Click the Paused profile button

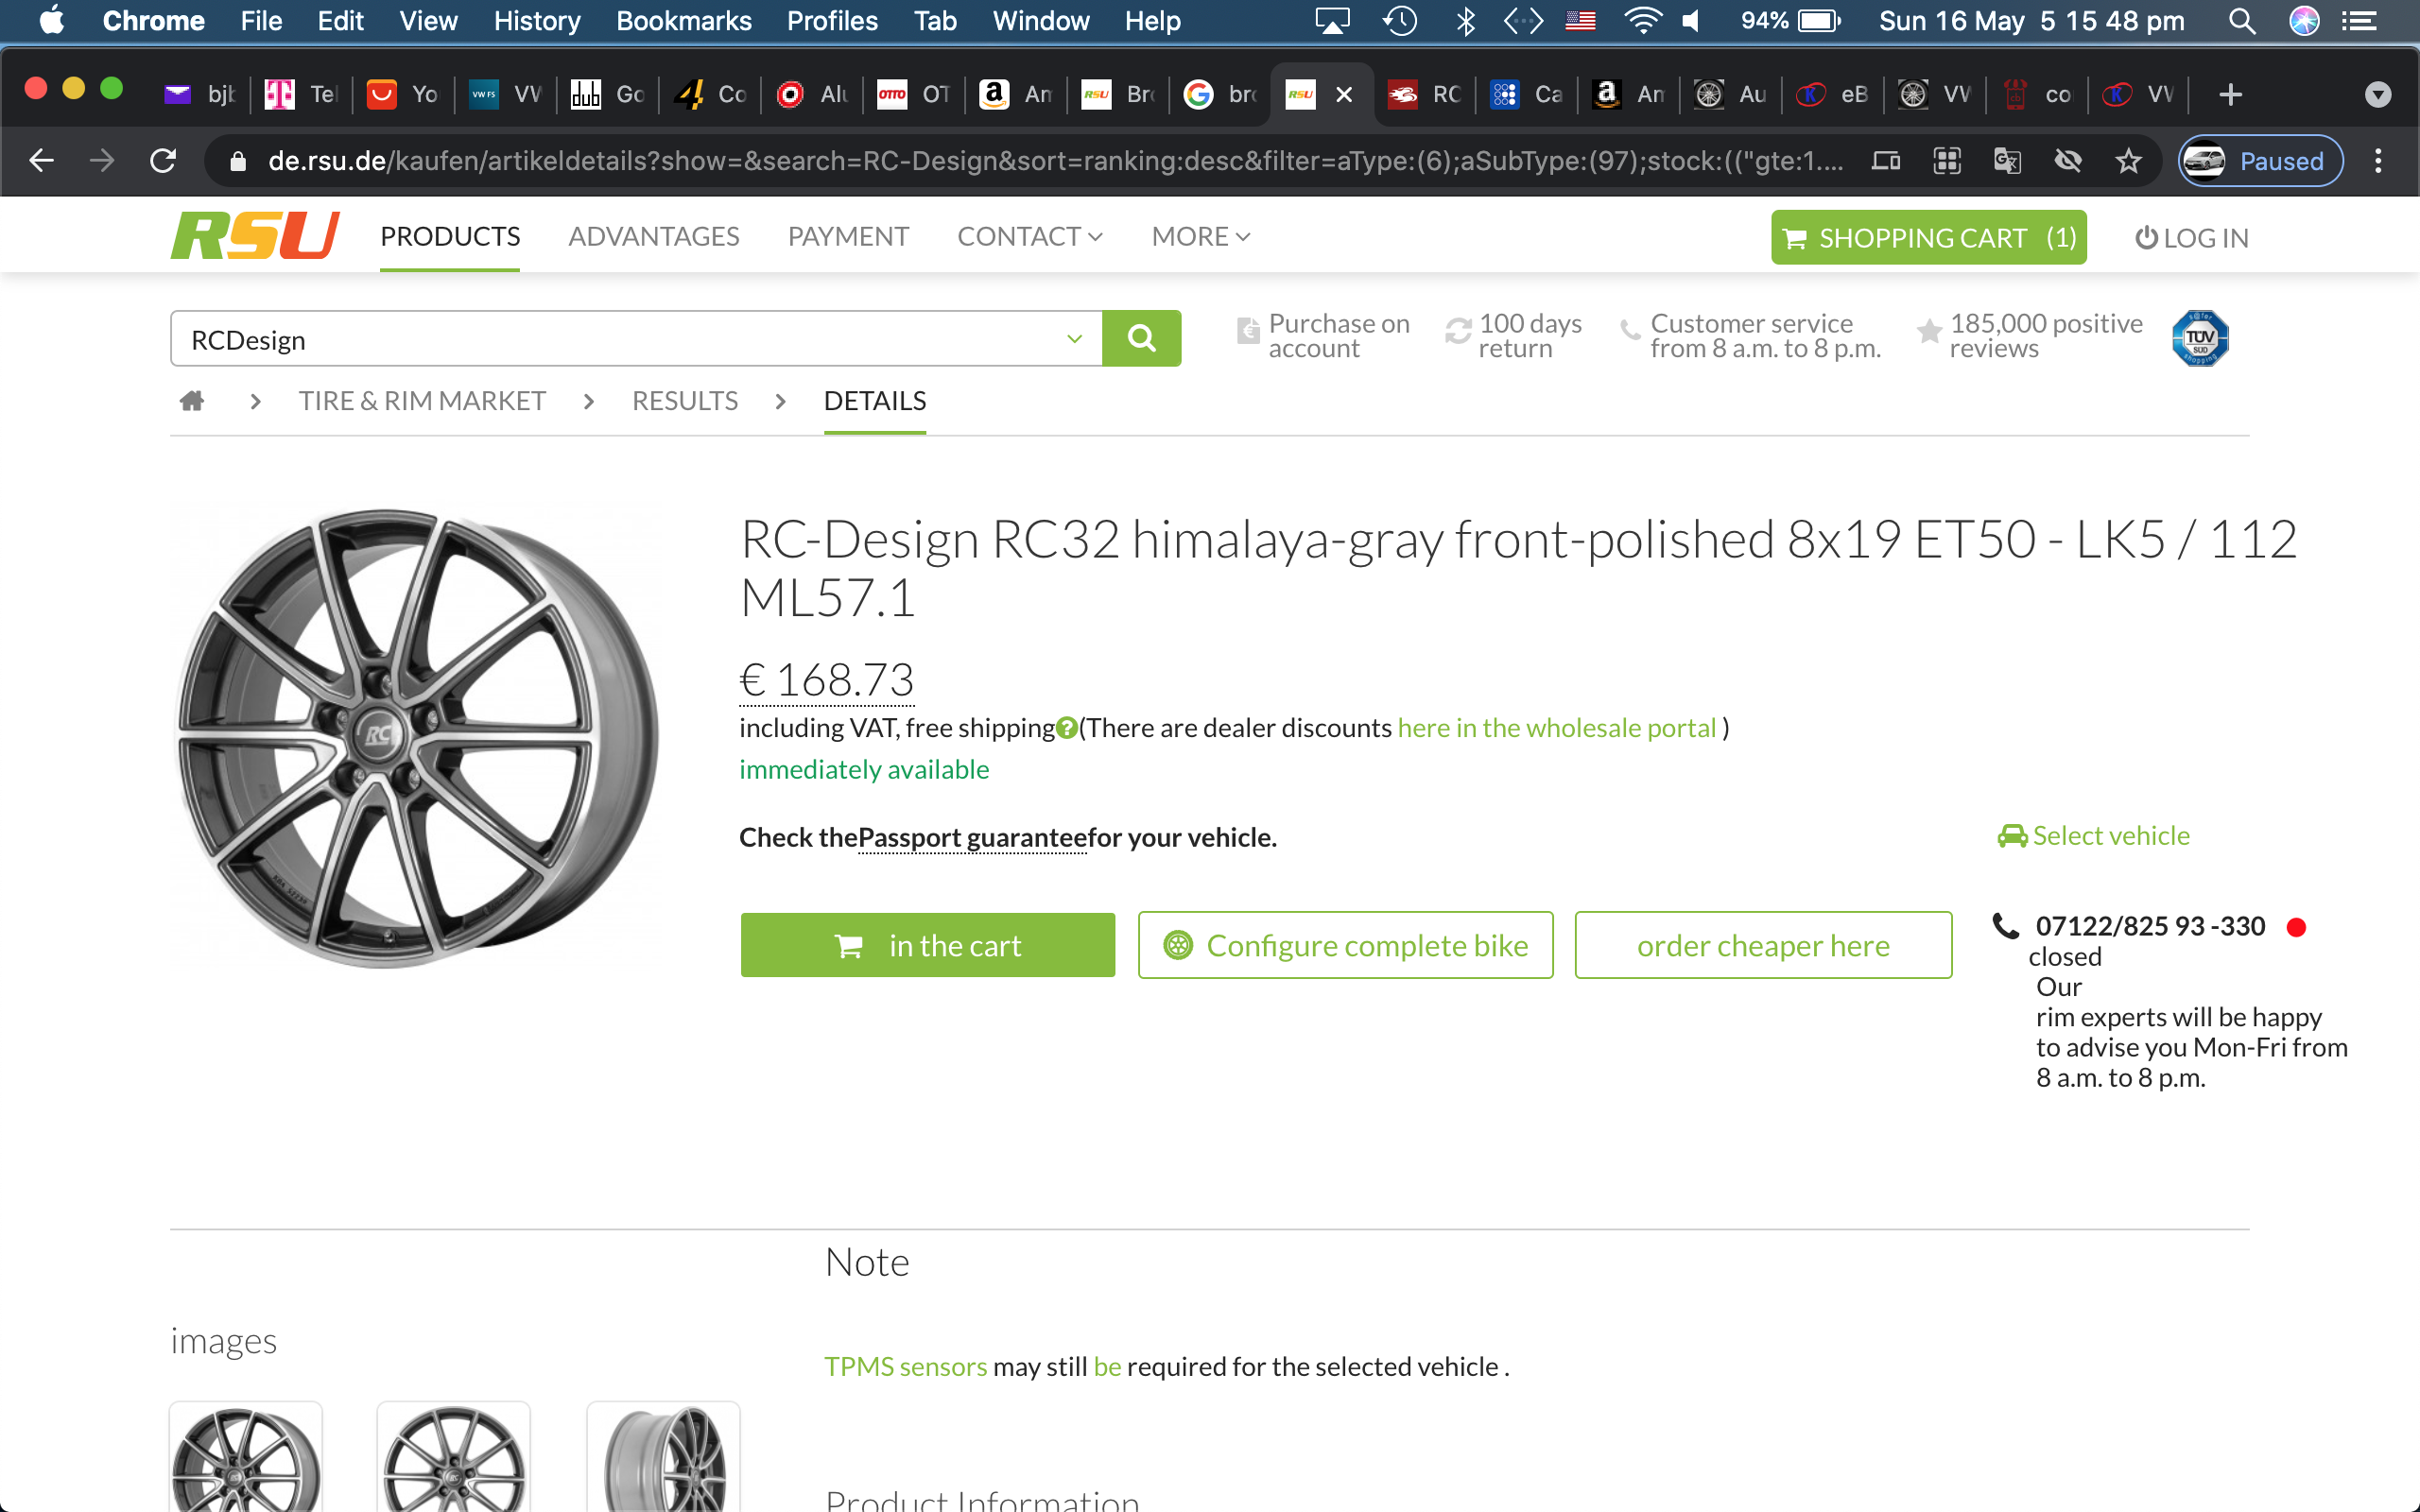[2260, 160]
